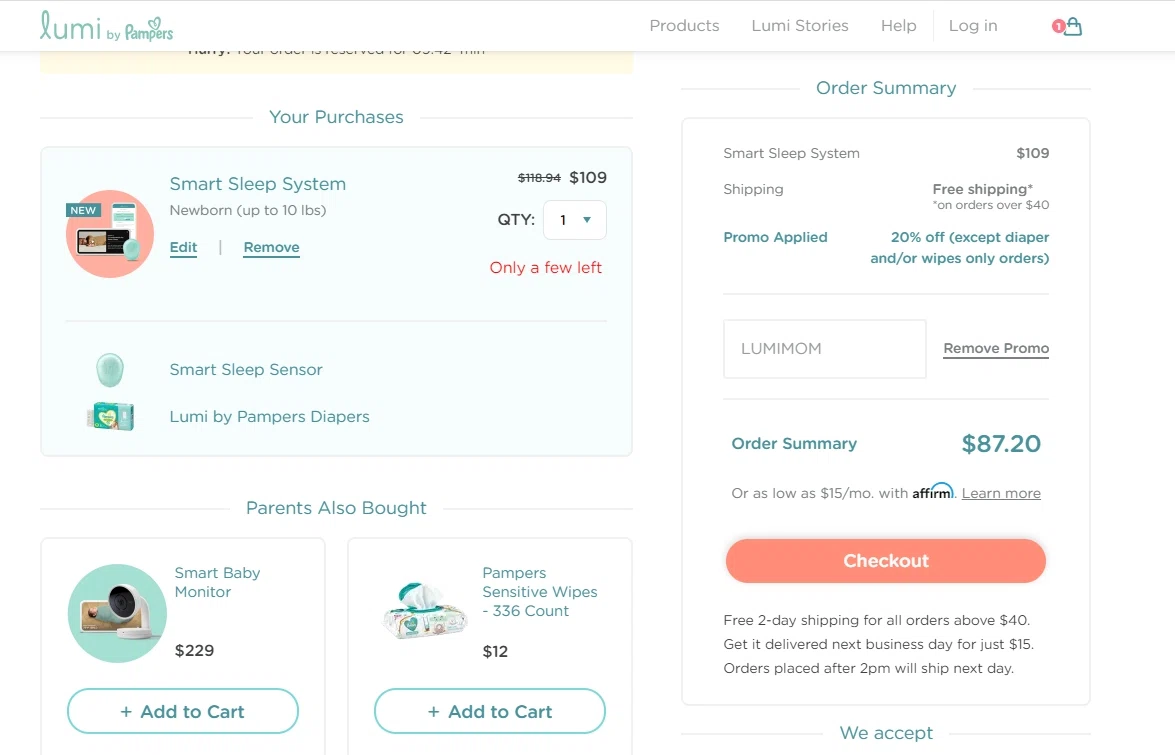Click the Smart Baby Monitor title

217,582
